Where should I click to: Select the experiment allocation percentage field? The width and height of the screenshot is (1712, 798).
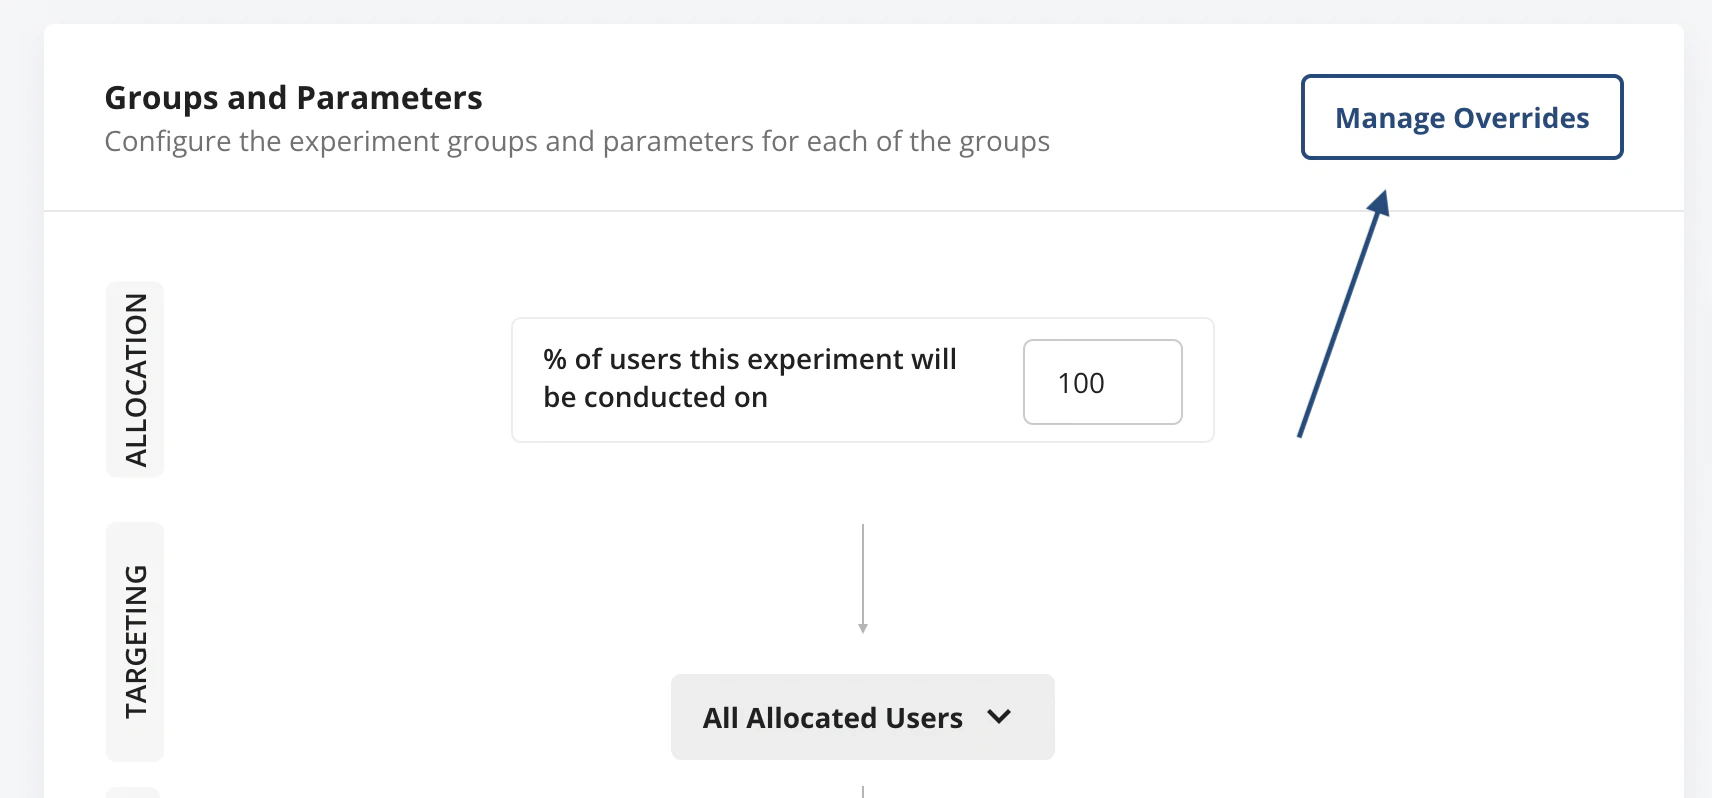click(1101, 382)
